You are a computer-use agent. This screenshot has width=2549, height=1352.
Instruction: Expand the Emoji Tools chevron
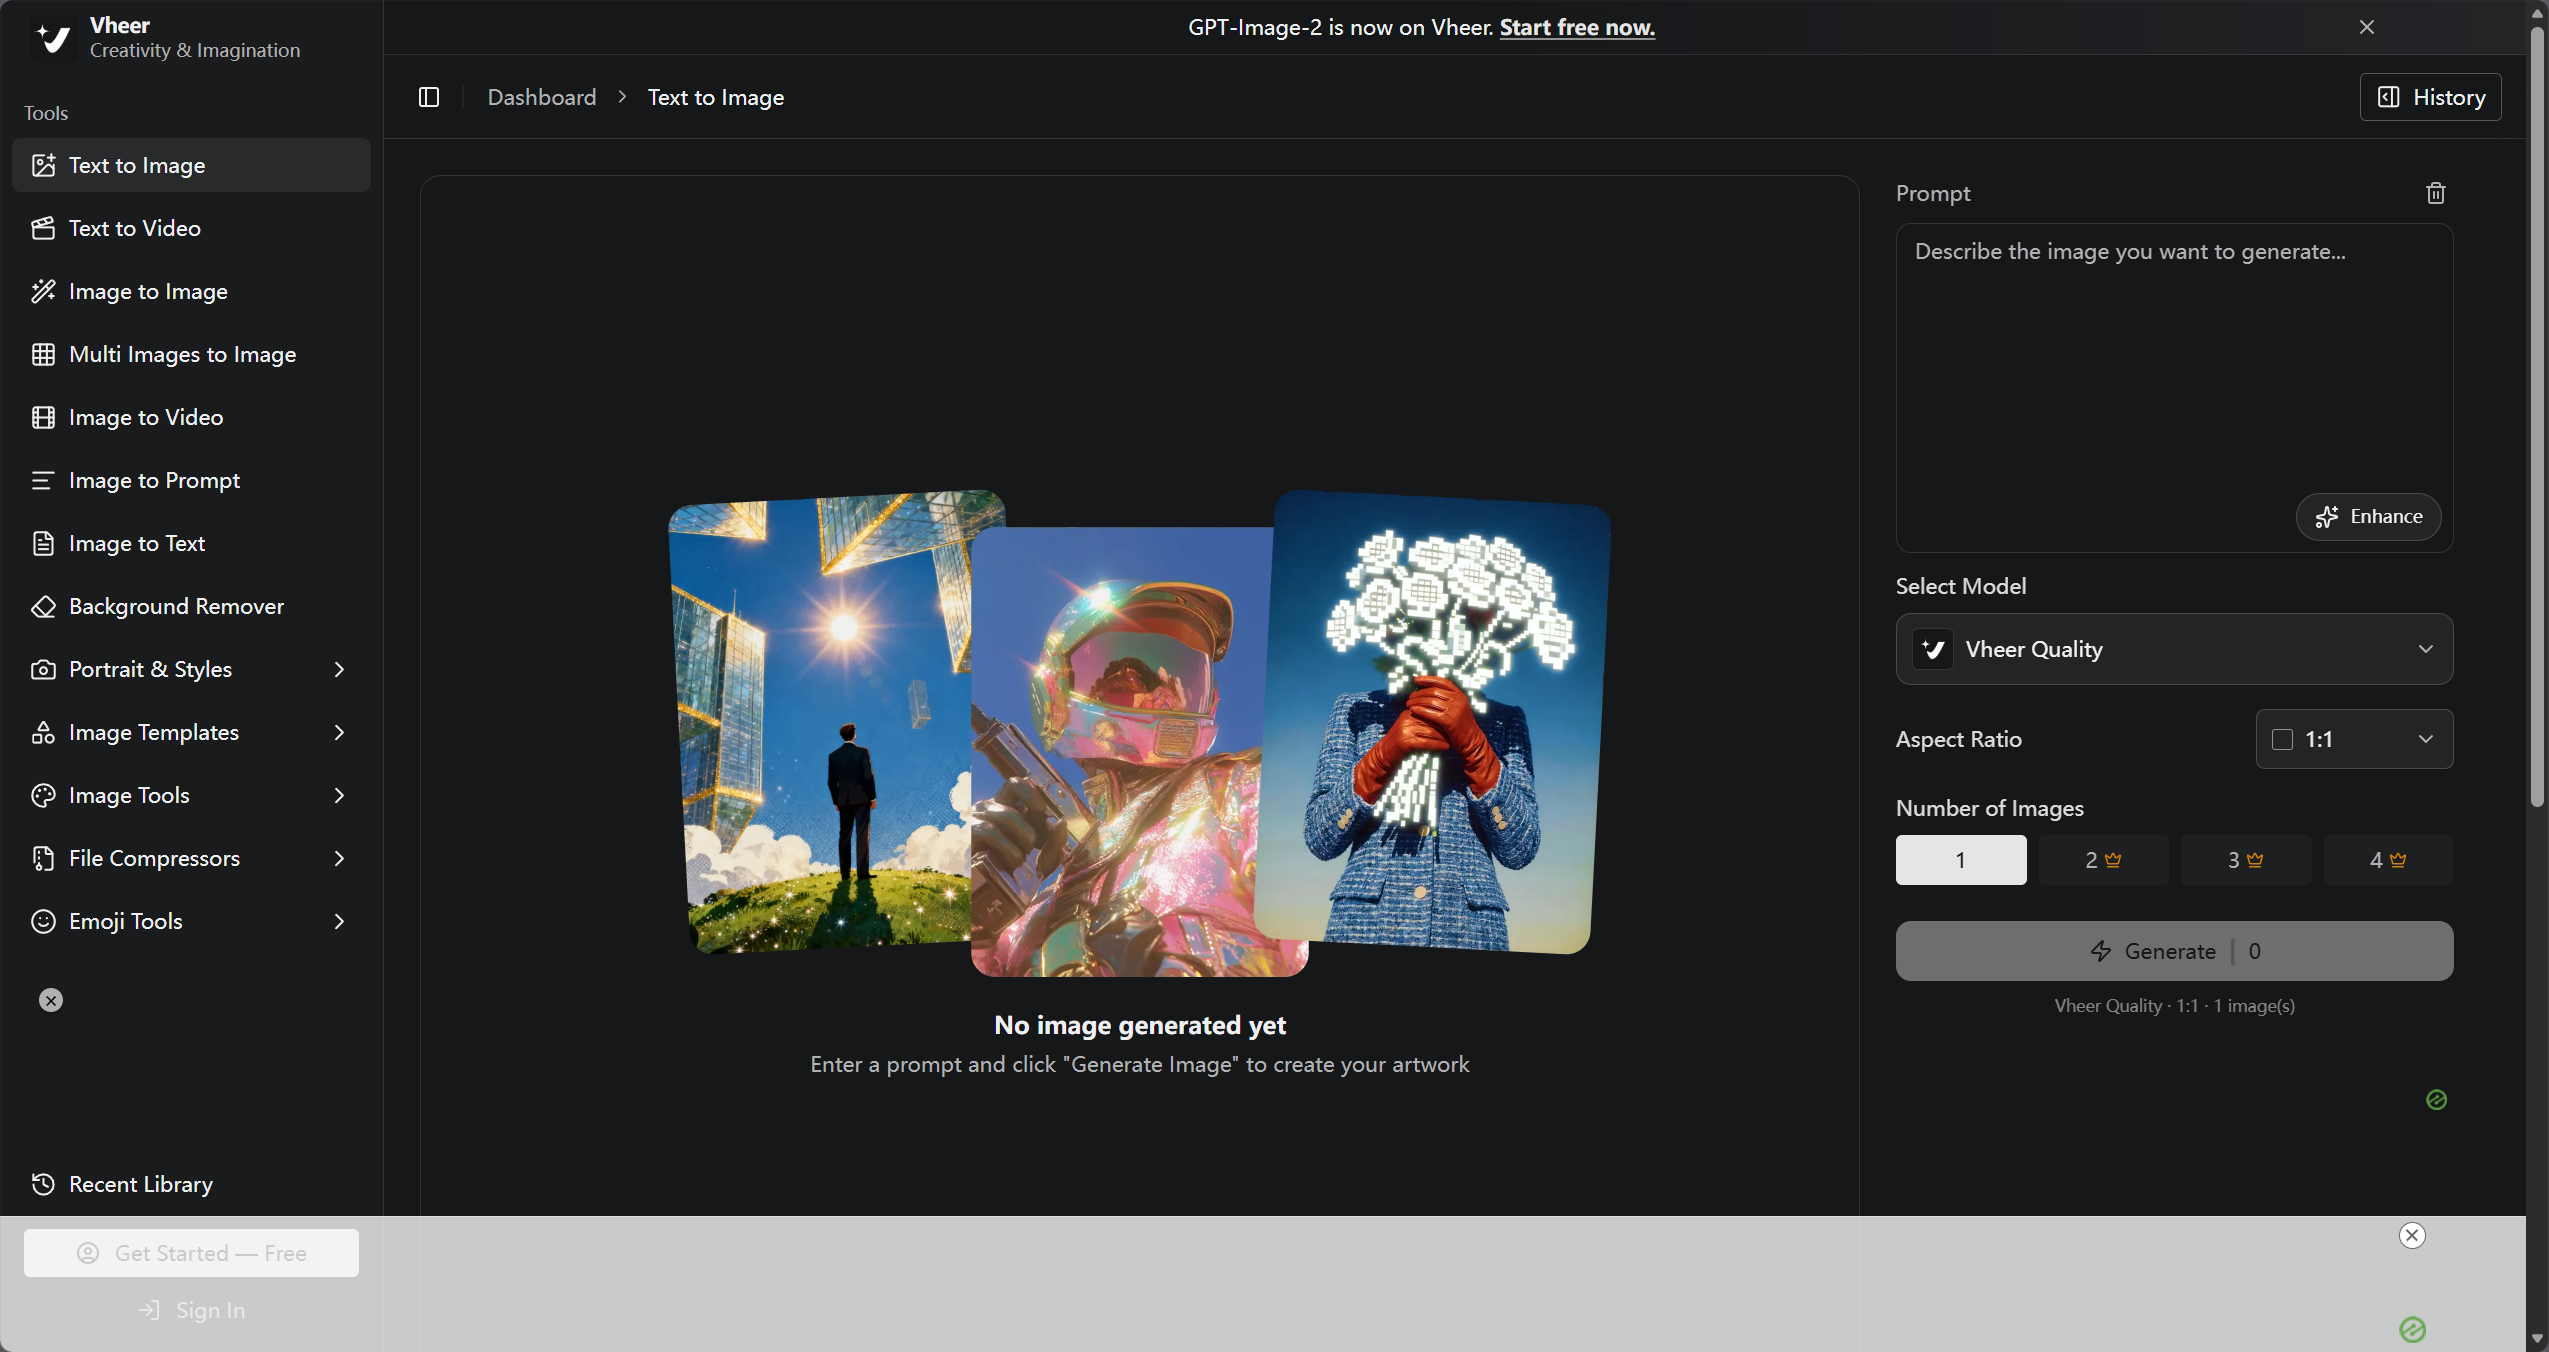pos(339,921)
